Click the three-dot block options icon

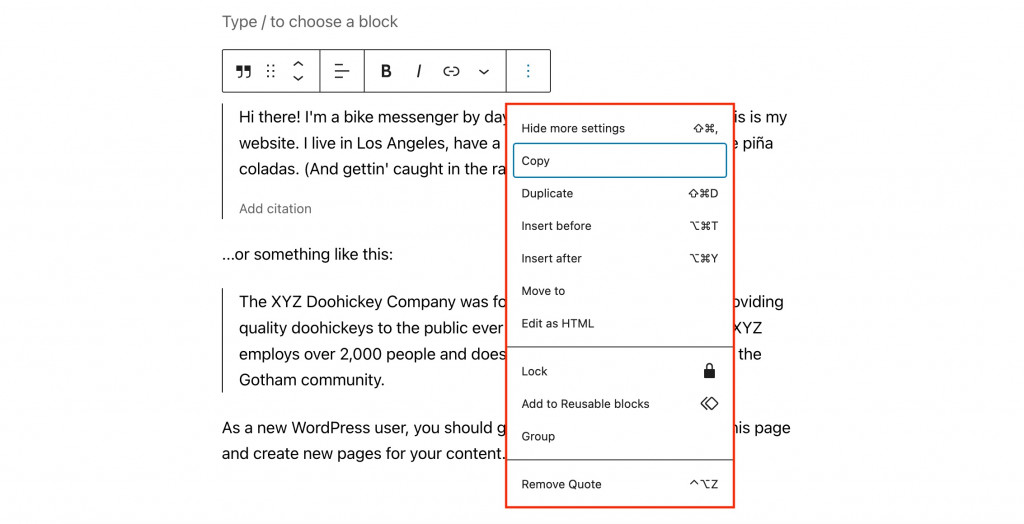528,71
